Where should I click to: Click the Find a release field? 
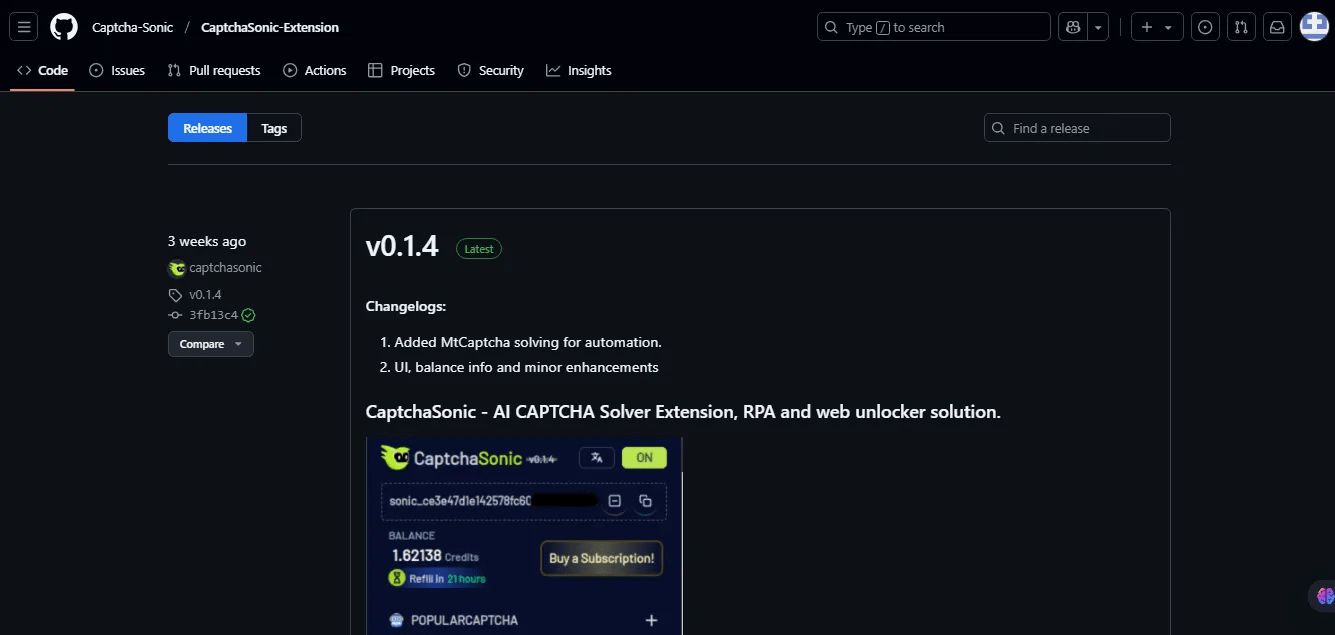(x=1077, y=128)
